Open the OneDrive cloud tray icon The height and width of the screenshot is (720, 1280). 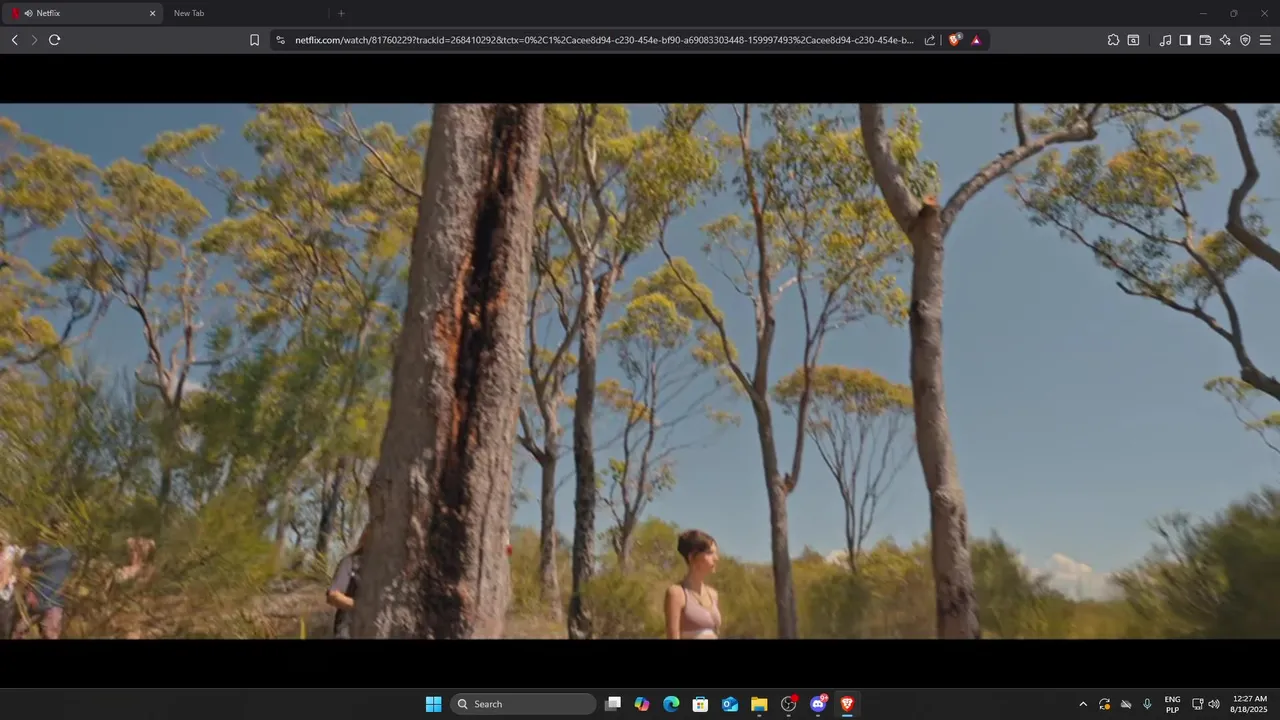pyautogui.click(x=1126, y=704)
